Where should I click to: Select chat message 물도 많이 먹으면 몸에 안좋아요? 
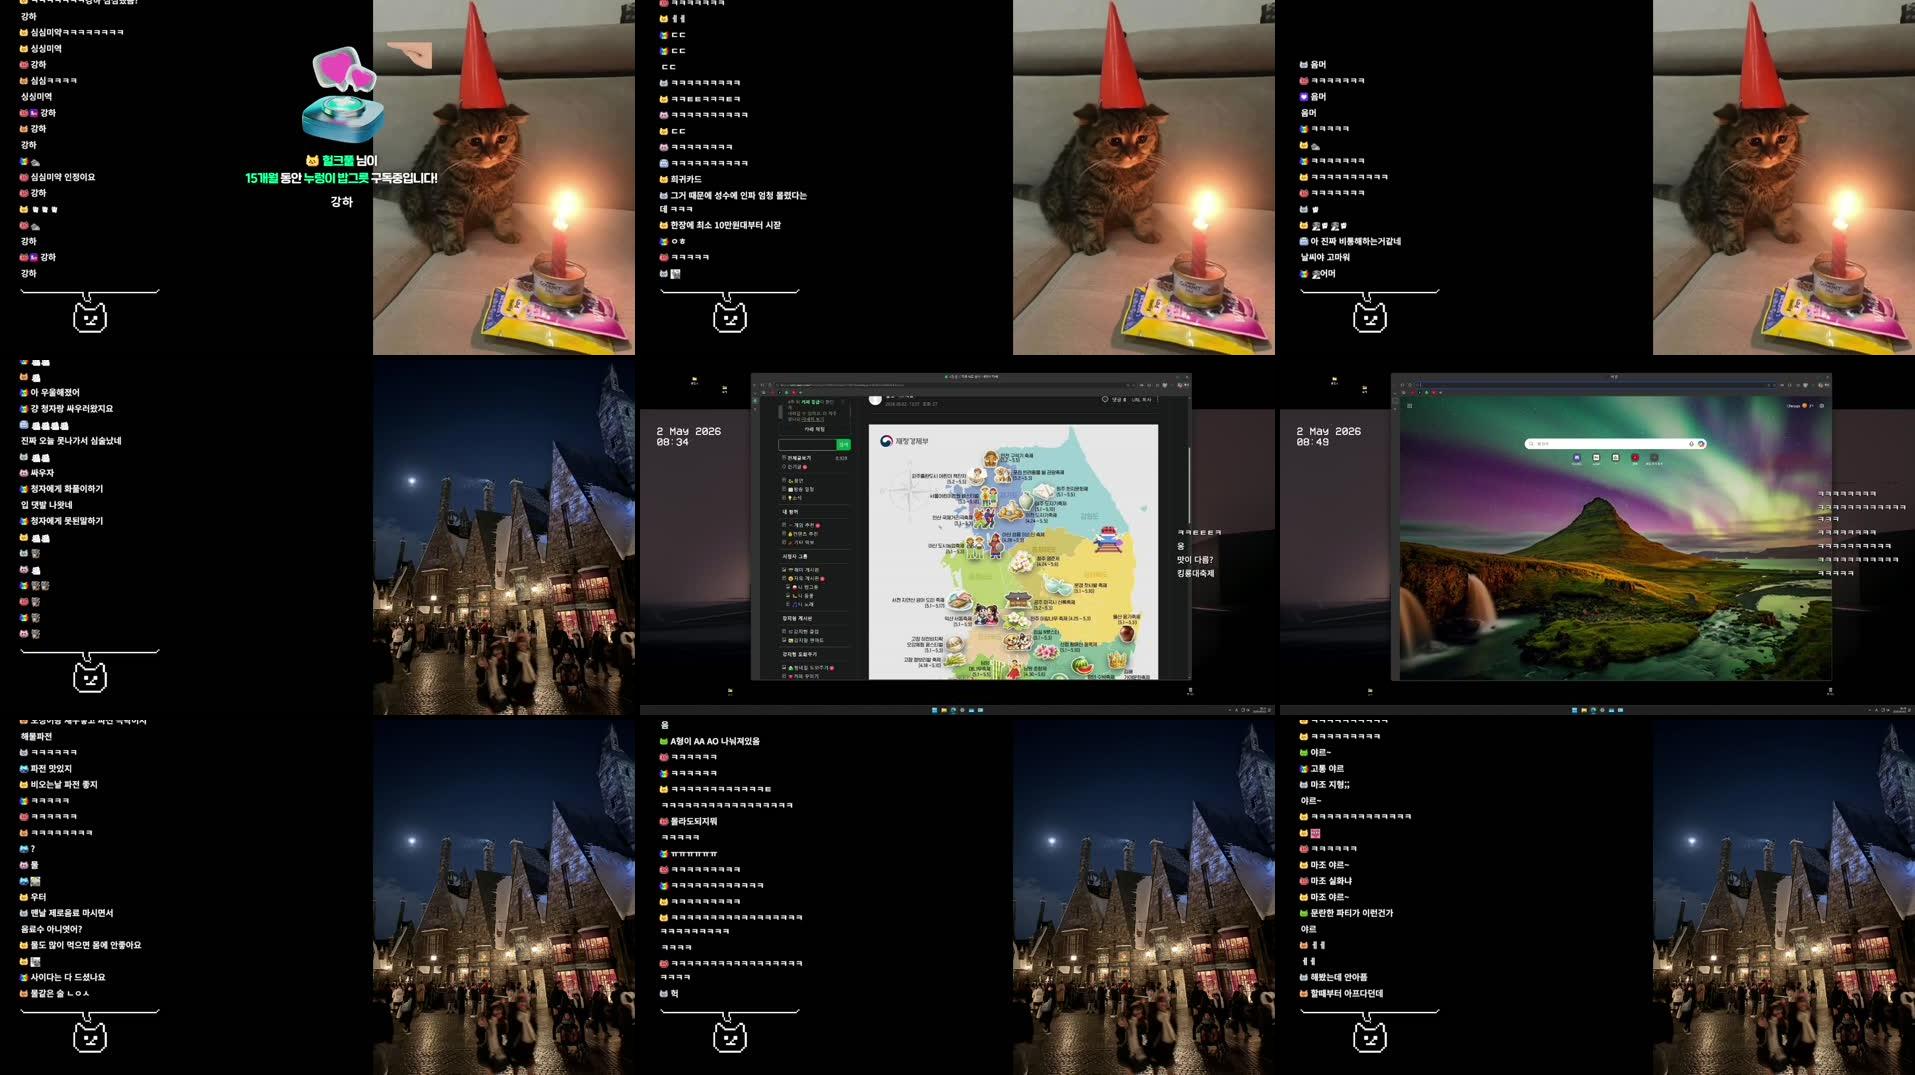pos(86,945)
